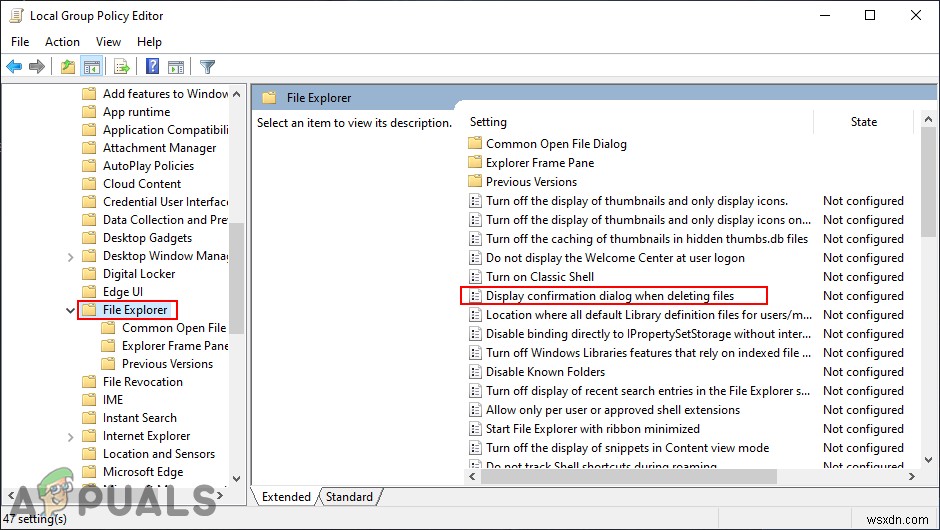Viewport: 940px width, 530px height.
Task: Click folder icon next to IME
Action: tap(89, 400)
